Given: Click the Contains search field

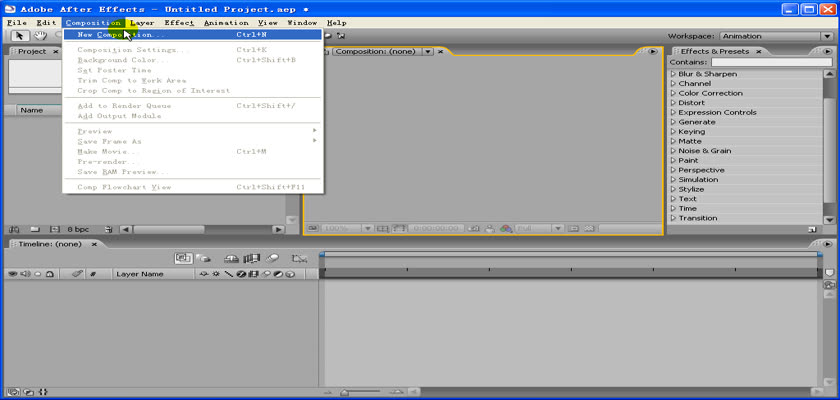Looking at the screenshot, I should coord(771,63).
